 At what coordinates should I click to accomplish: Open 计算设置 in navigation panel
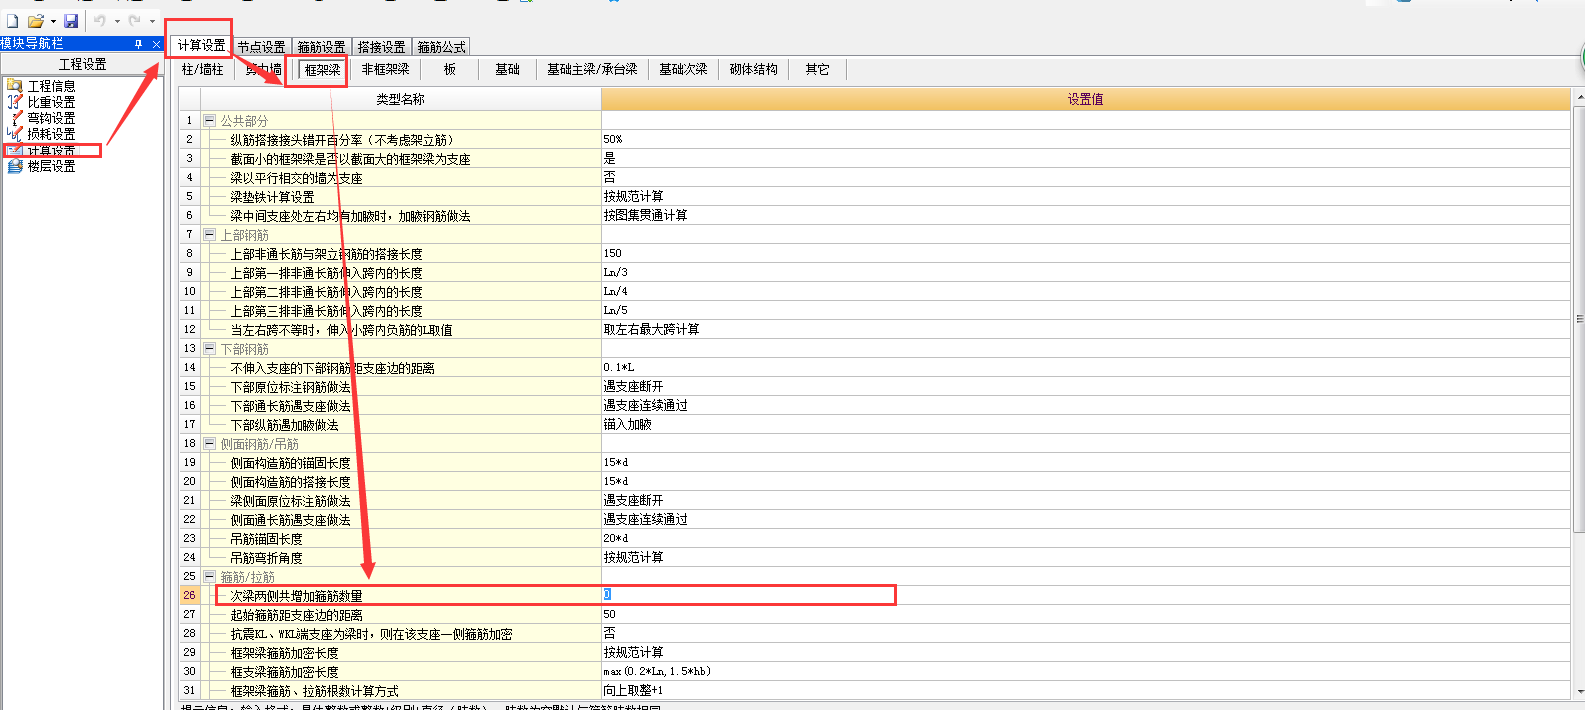(51, 151)
